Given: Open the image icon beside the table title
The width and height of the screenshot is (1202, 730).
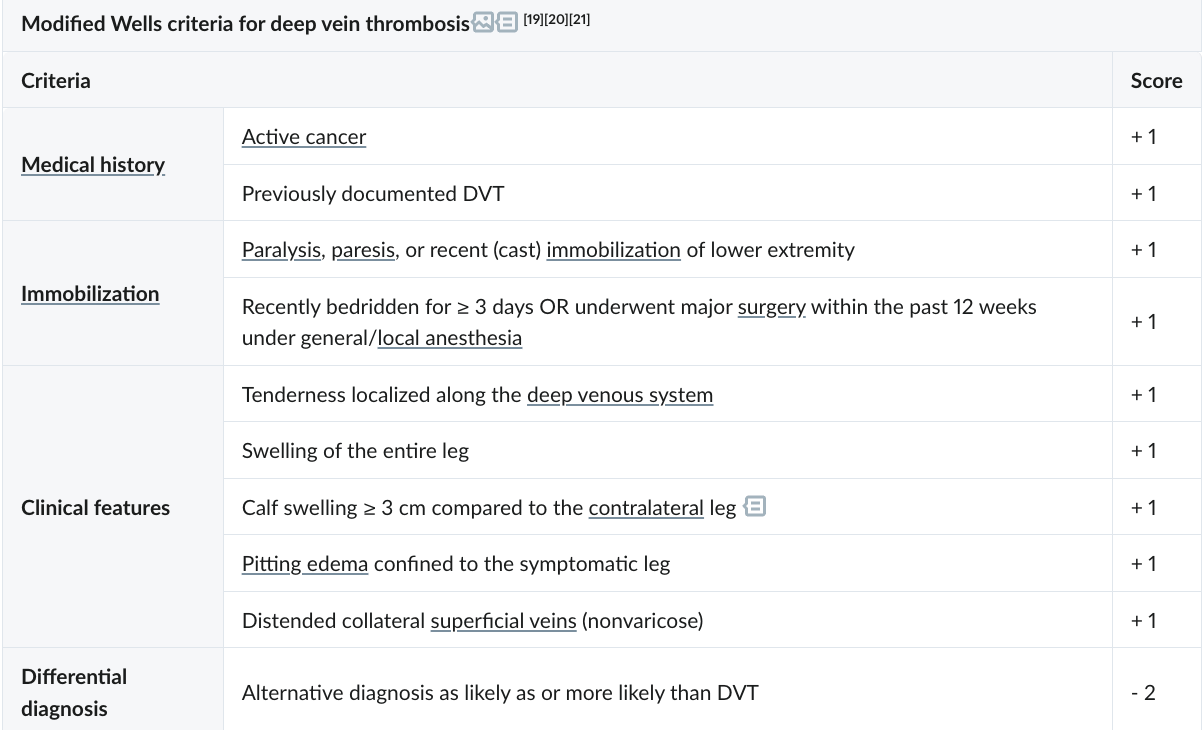Looking at the screenshot, I should [x=483, y=23].
